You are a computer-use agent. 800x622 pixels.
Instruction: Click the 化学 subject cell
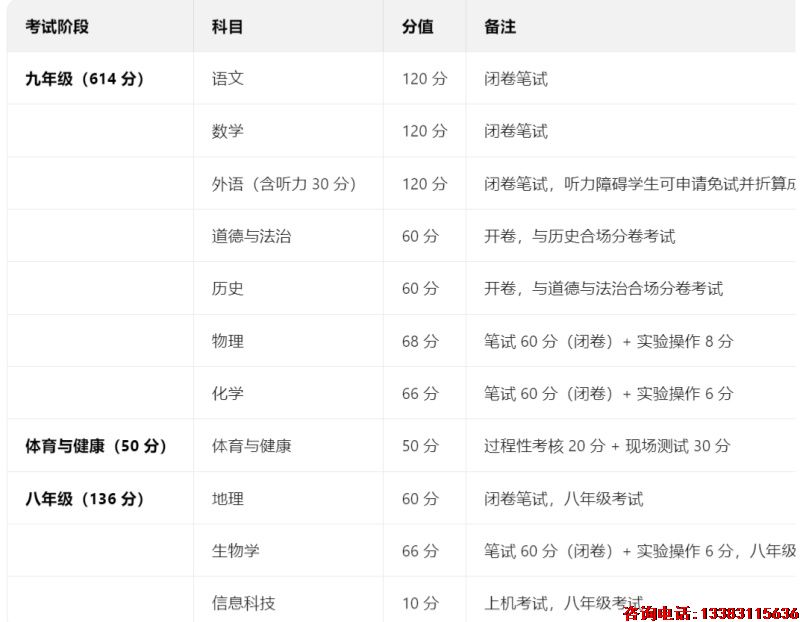click(x=222, y=392)
